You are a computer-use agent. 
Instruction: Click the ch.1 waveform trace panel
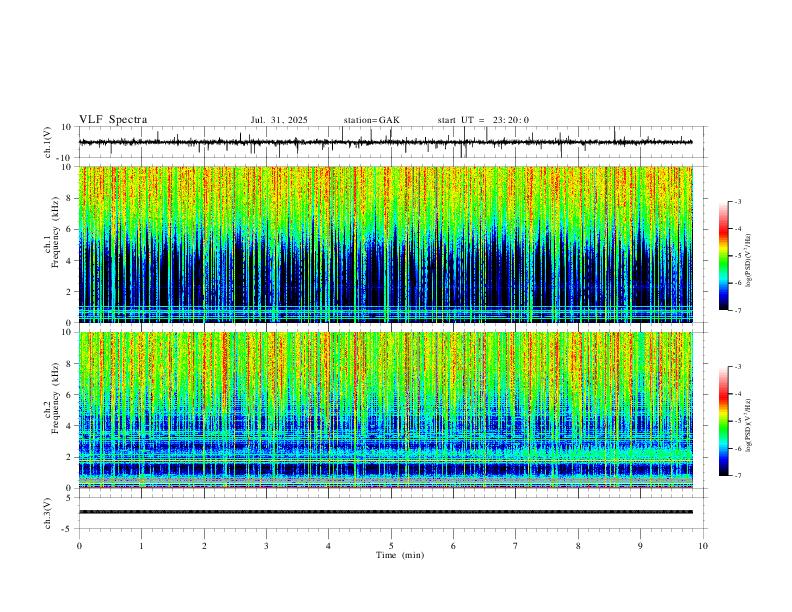tap(393, 142)
